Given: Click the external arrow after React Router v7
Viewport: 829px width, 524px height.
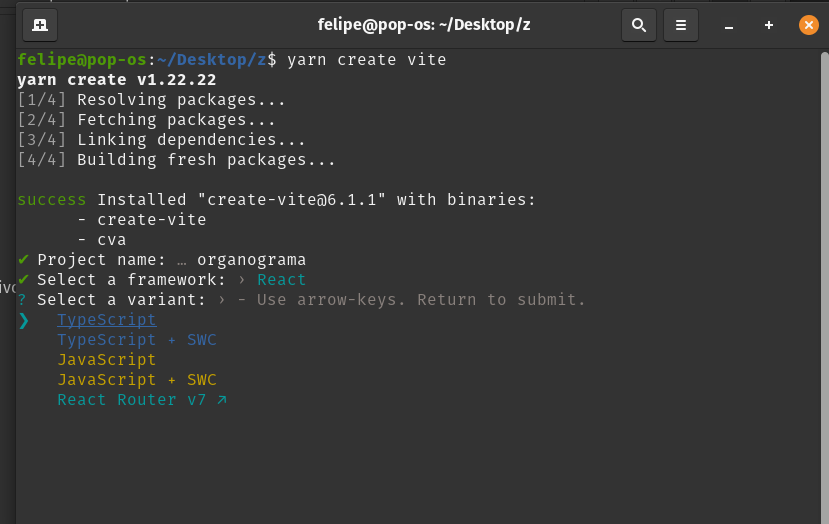Looking at the screenshot, I should (222, 400).
